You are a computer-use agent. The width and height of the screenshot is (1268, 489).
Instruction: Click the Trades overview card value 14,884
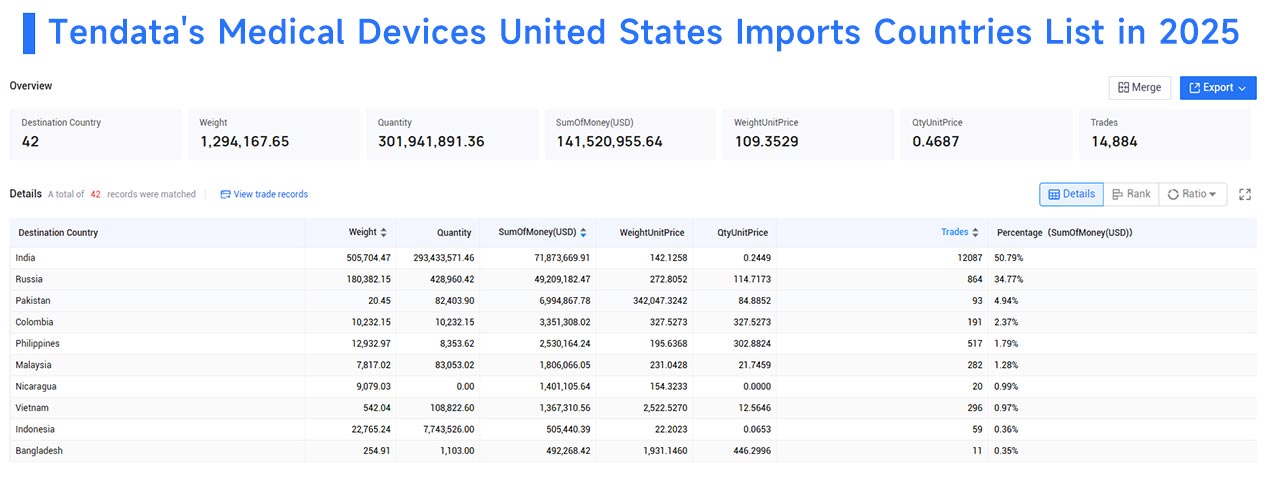(x=1114, y=142)
